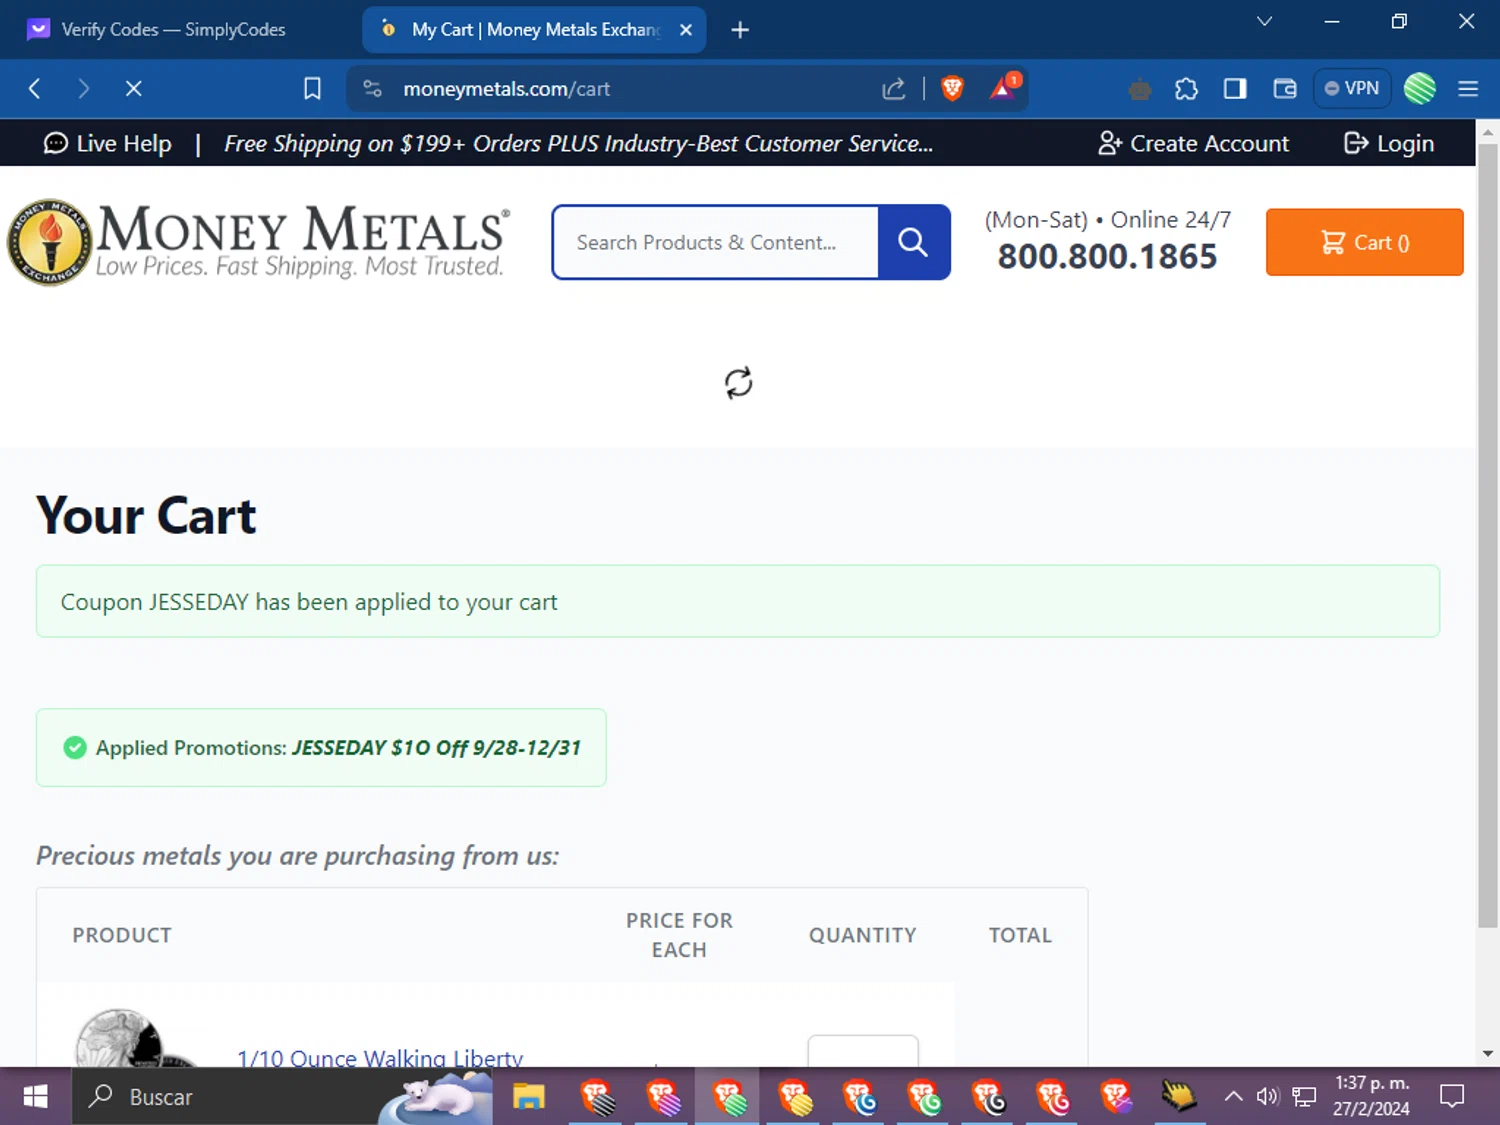Open the extensions puzzle icon
The height and width of the screenshot is (1125, 1500).
coord(1186,89)
